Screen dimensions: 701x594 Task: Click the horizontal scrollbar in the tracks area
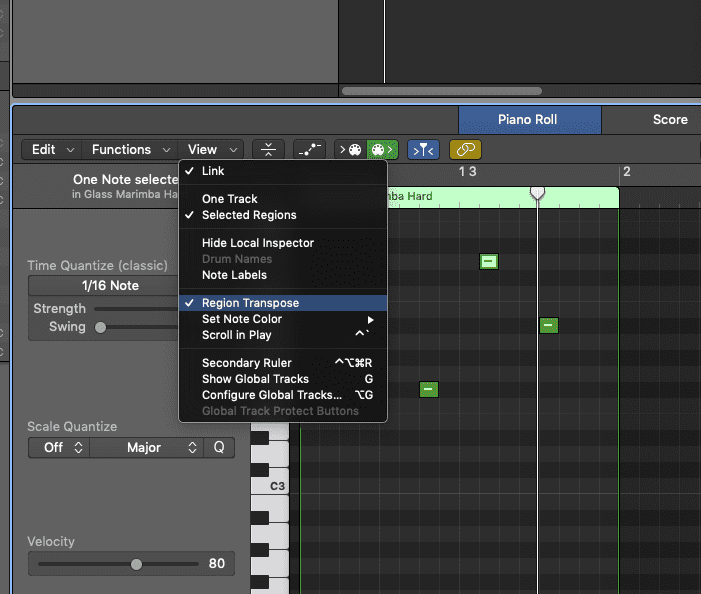442,91
